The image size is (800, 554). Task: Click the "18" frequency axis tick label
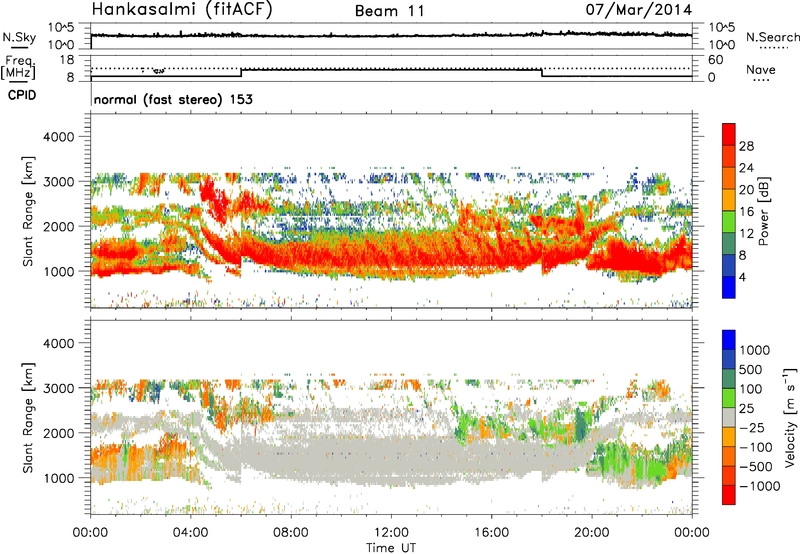(67, 60)
